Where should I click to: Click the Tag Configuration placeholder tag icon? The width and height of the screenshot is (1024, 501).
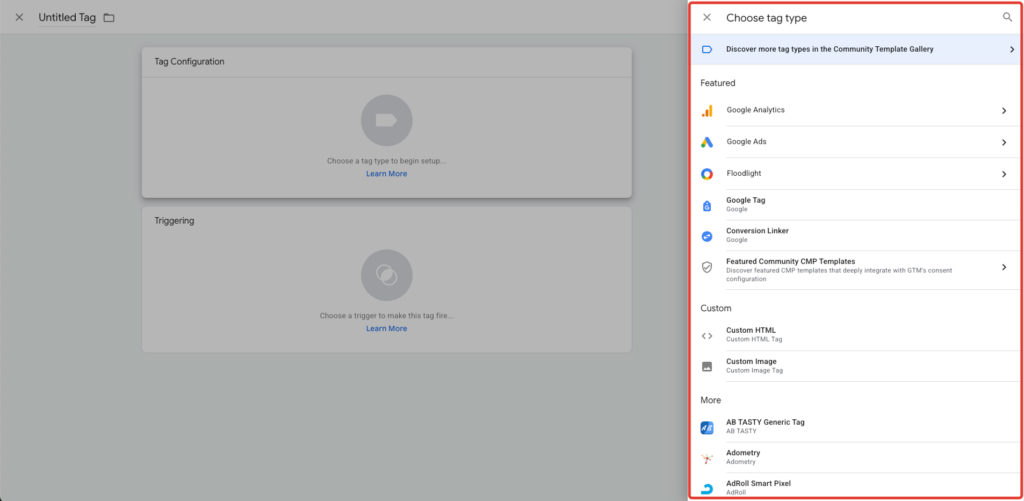(x=387, y=120)
